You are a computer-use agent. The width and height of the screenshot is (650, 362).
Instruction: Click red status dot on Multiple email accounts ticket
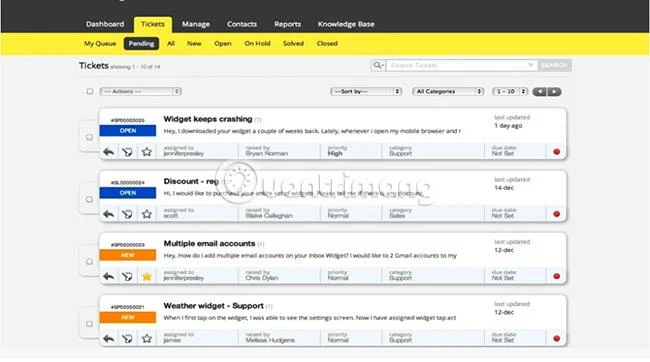pos(557,276)
